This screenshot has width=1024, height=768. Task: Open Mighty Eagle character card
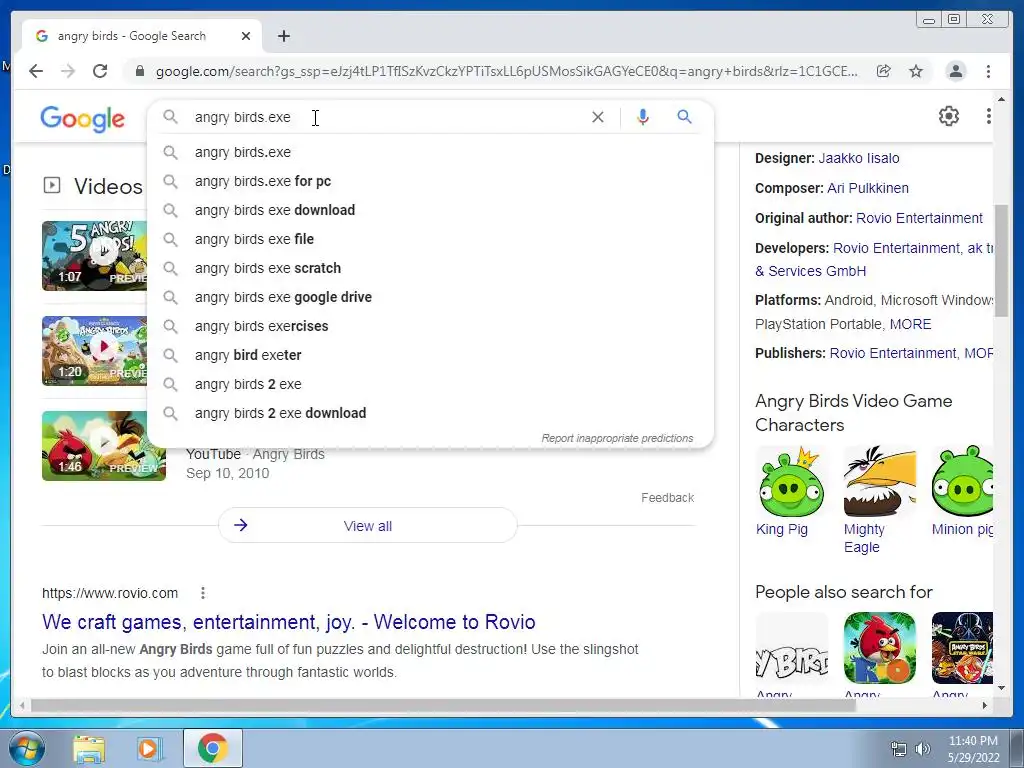pyautogui.click(x=879, y=500)
